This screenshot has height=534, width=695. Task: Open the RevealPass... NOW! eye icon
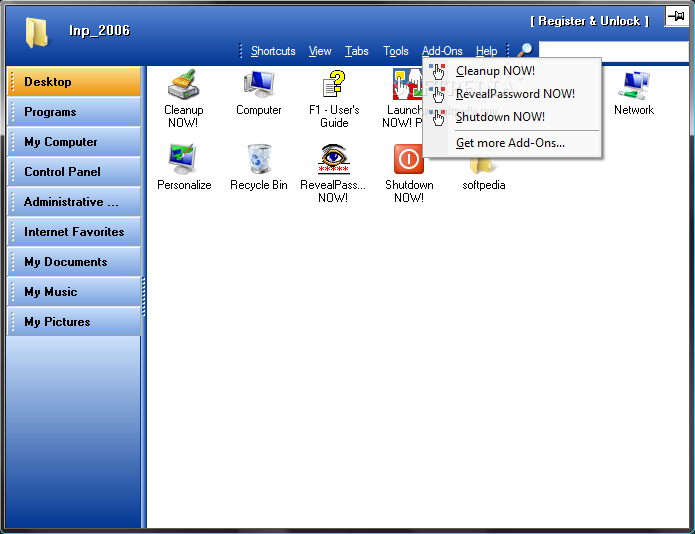tap(333, 159)
